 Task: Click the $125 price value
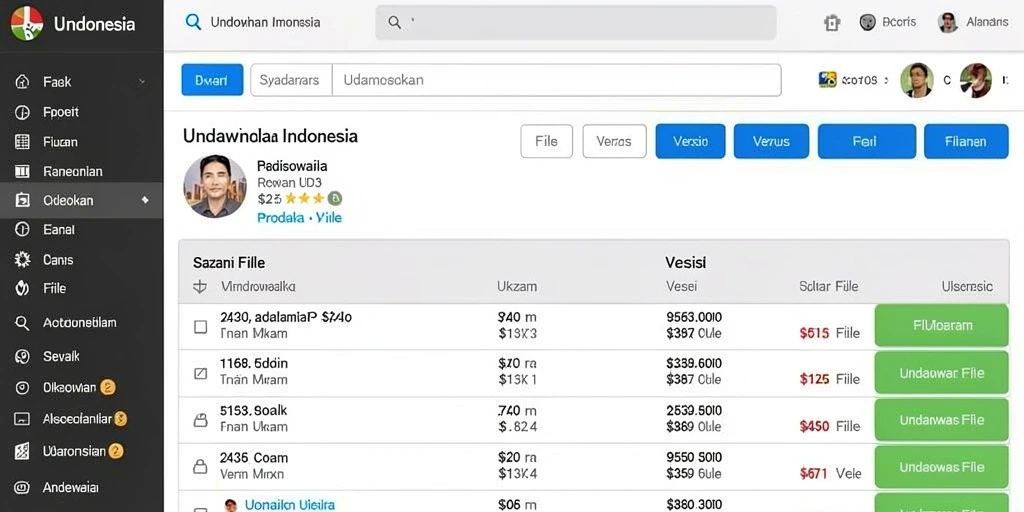point(814,379)
